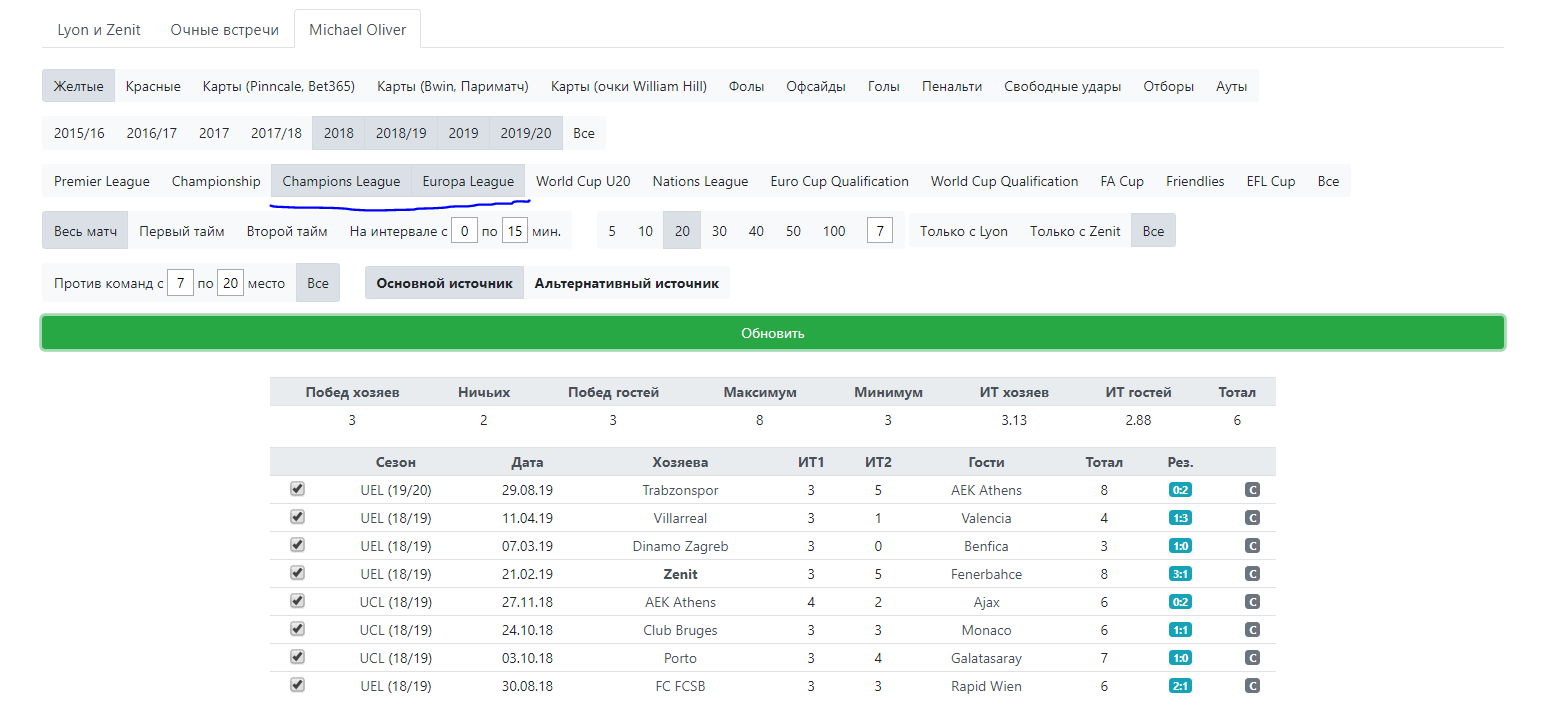The width and height of the screenshot is (1560, 707).
Task: Select the Michael Oliver tab
Action: [x=358, y=29]
